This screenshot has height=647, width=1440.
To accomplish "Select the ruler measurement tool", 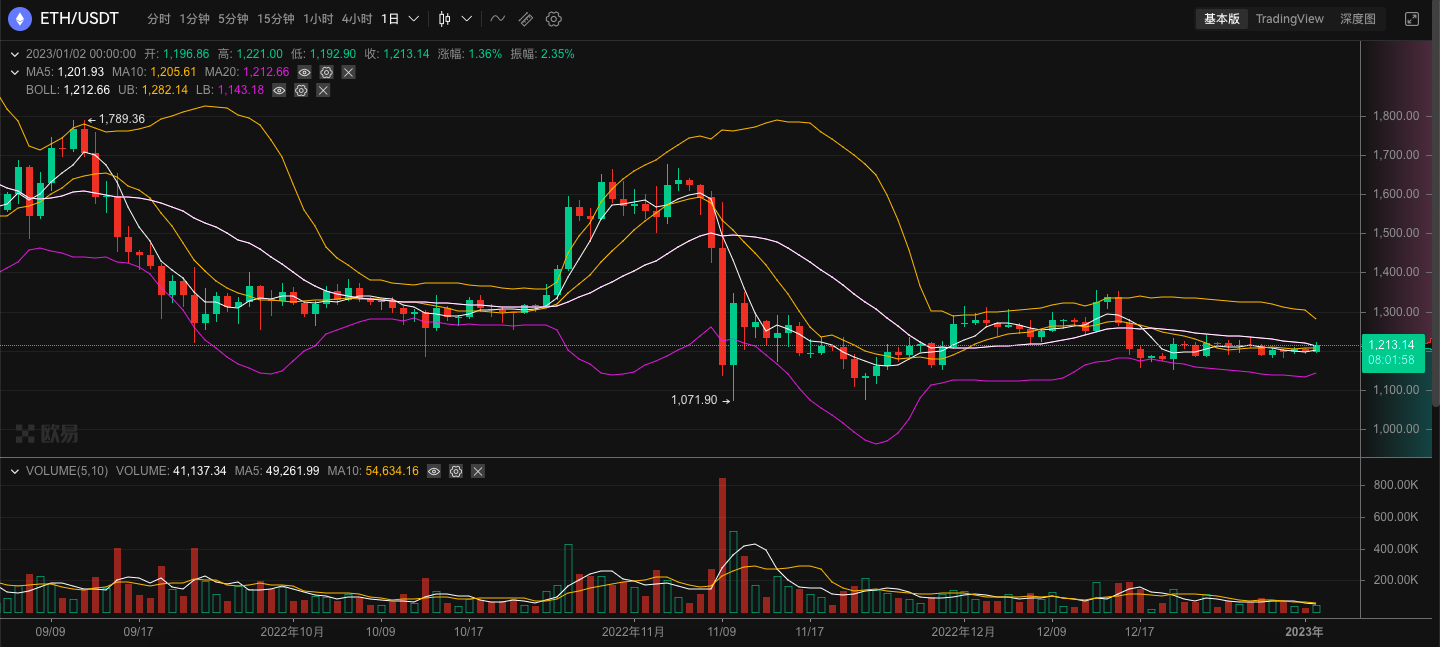I will [525, 18].
